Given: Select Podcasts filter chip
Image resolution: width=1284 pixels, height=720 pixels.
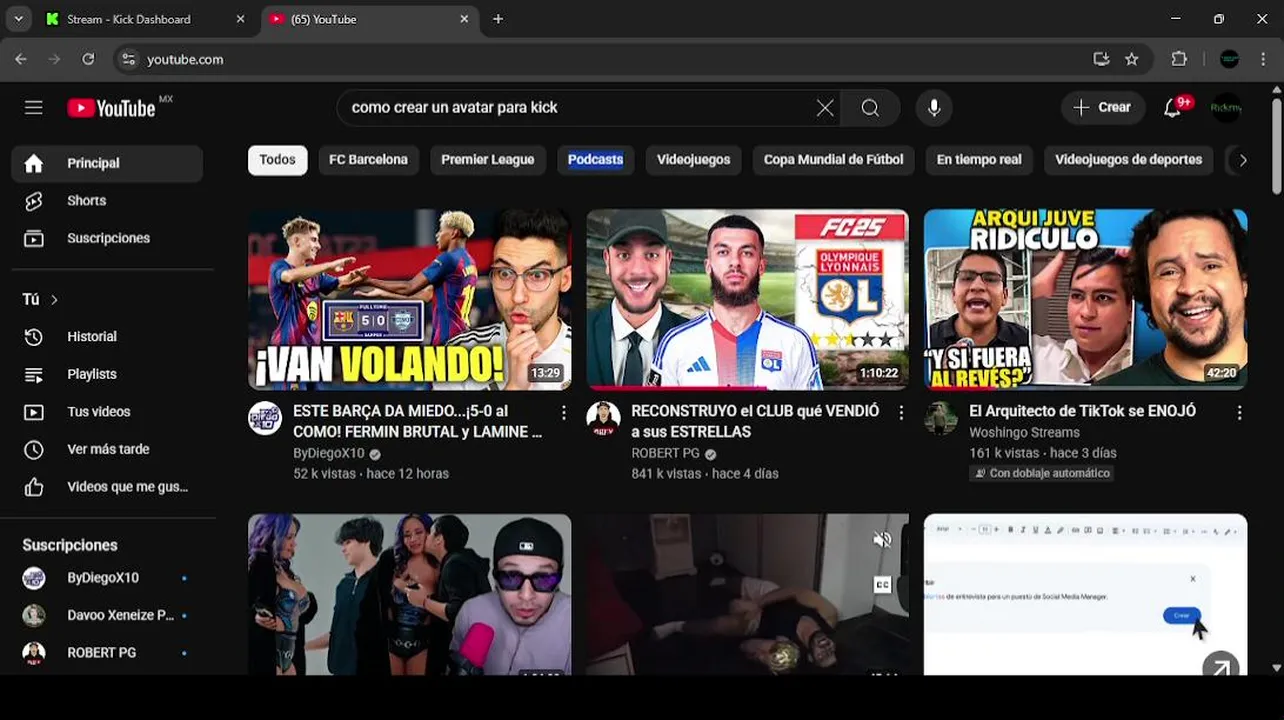Looking at the screenshot, I should (595, 160).
